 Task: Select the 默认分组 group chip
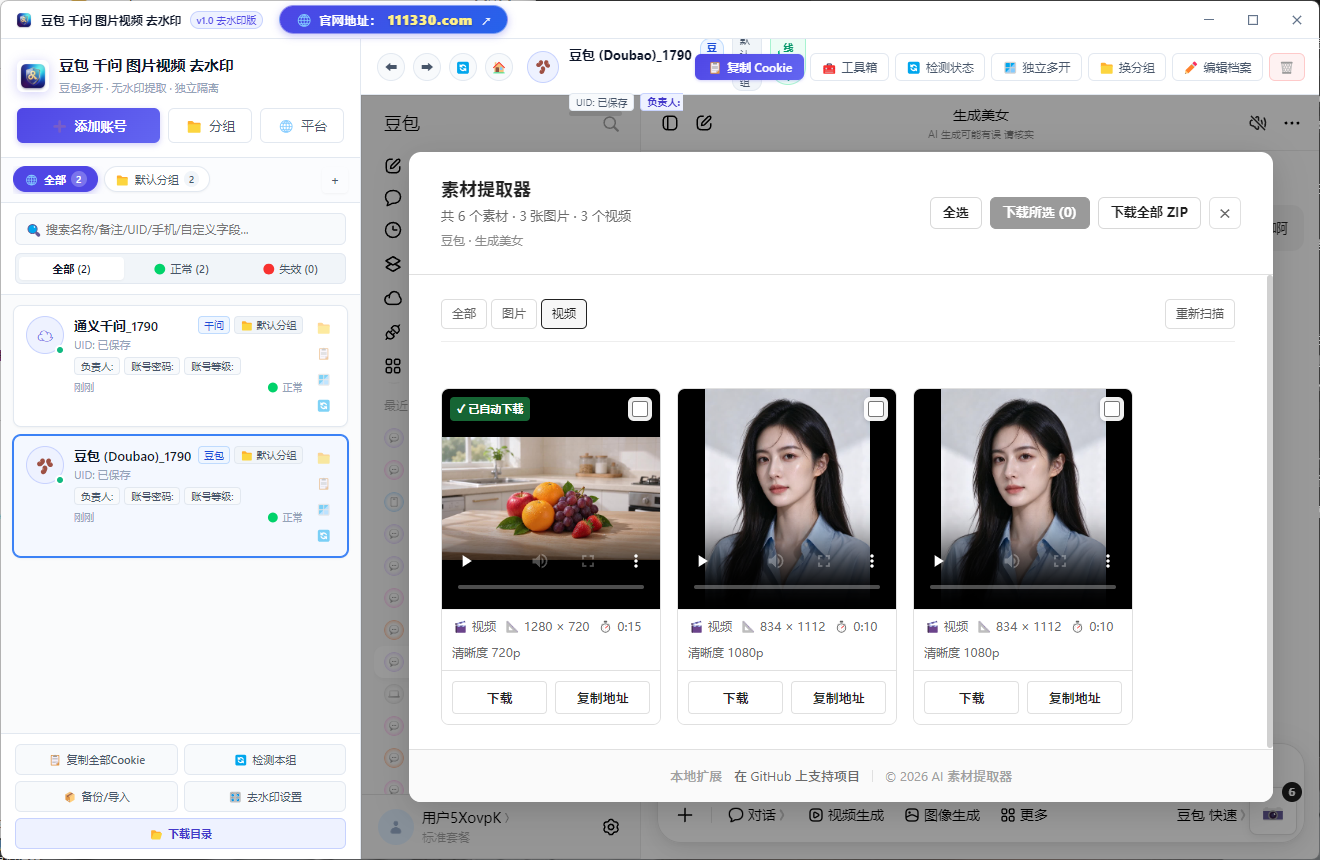[157, 180]
